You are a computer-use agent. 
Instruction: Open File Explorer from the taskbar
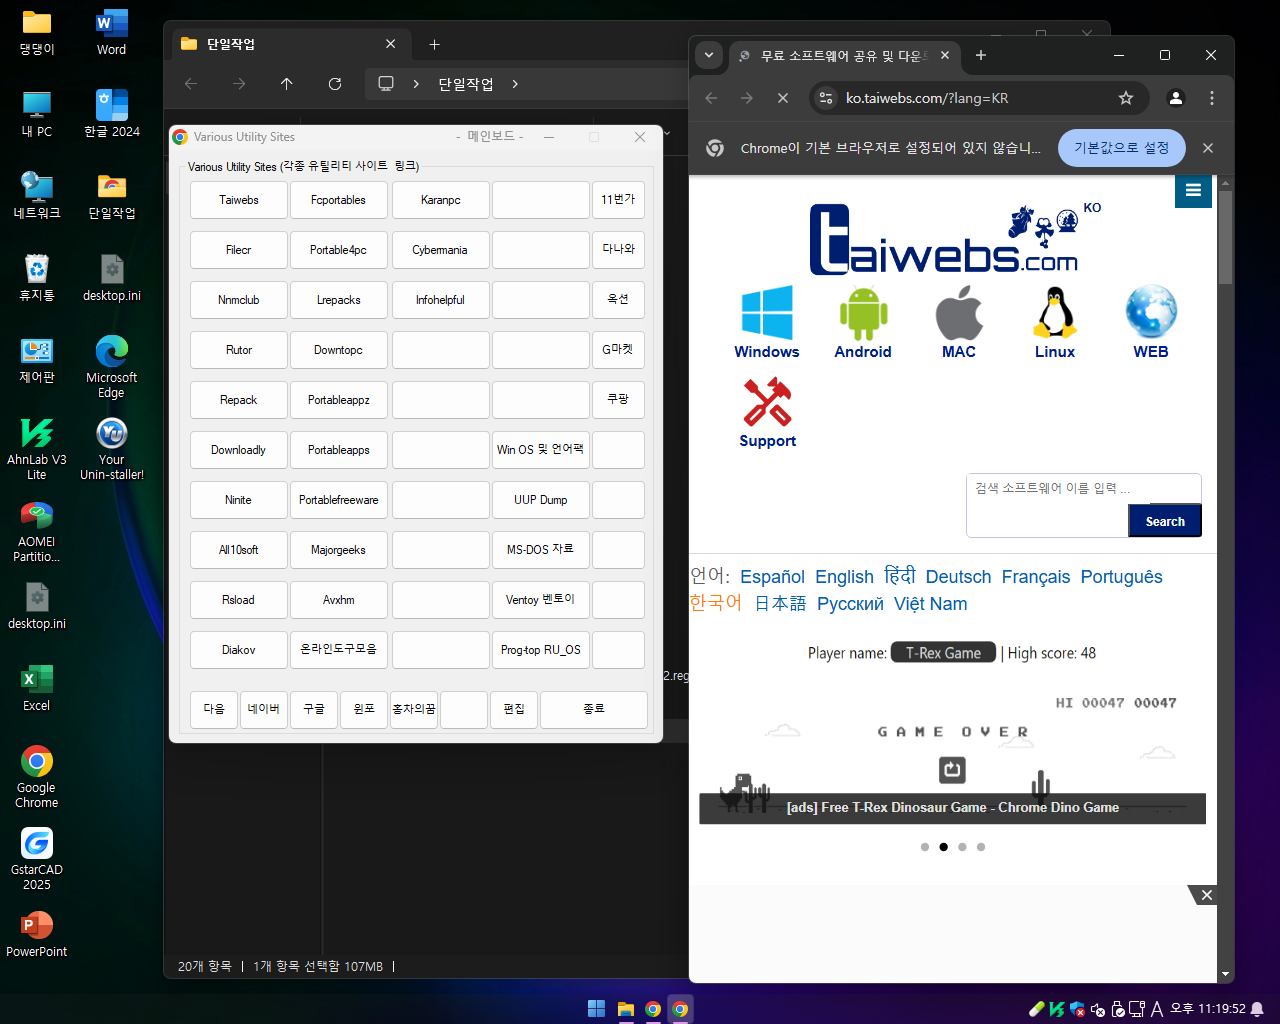point(625,1008)
